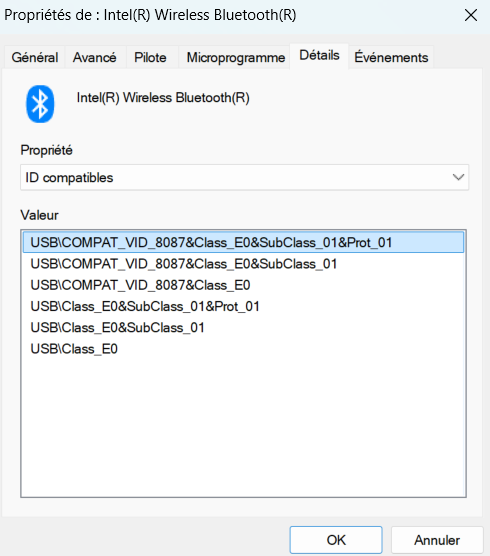
Task: Select the Détails tab
Action: (319, 56)
